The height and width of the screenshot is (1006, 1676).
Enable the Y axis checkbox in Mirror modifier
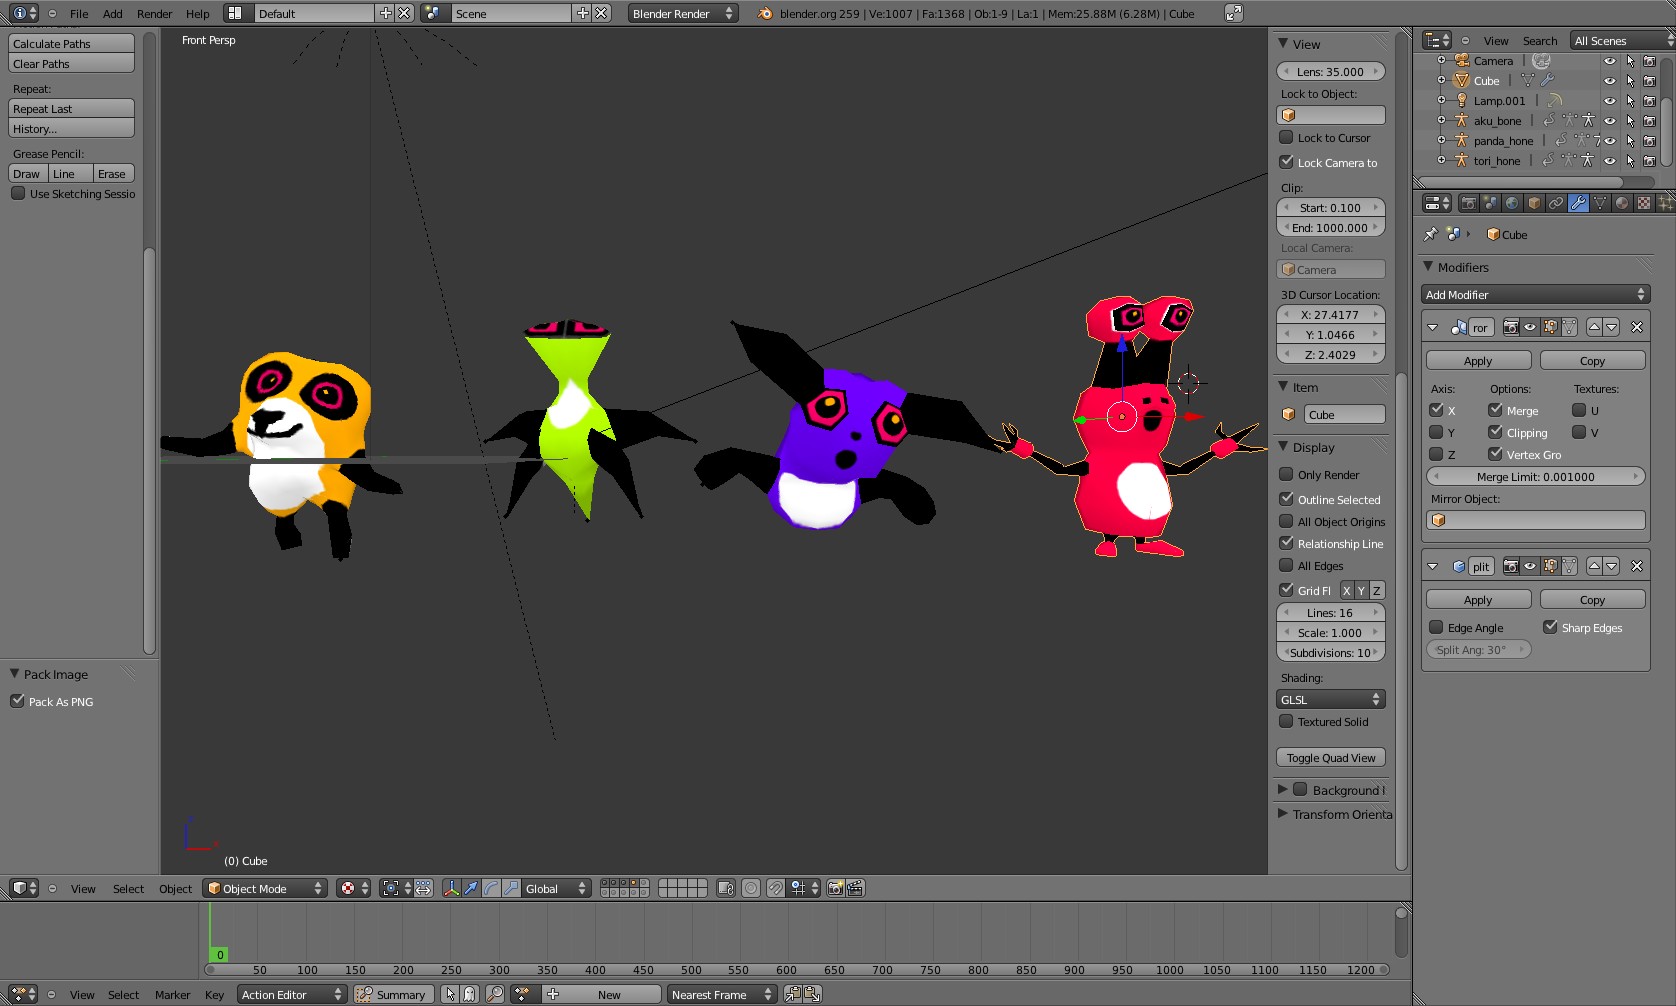tap(1438, 432)
